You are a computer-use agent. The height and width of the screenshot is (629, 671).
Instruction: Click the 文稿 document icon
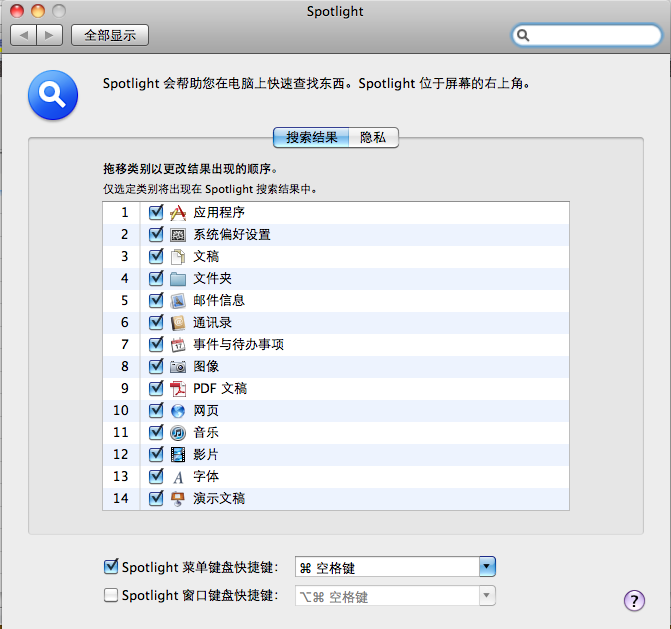tap(178, 257)
